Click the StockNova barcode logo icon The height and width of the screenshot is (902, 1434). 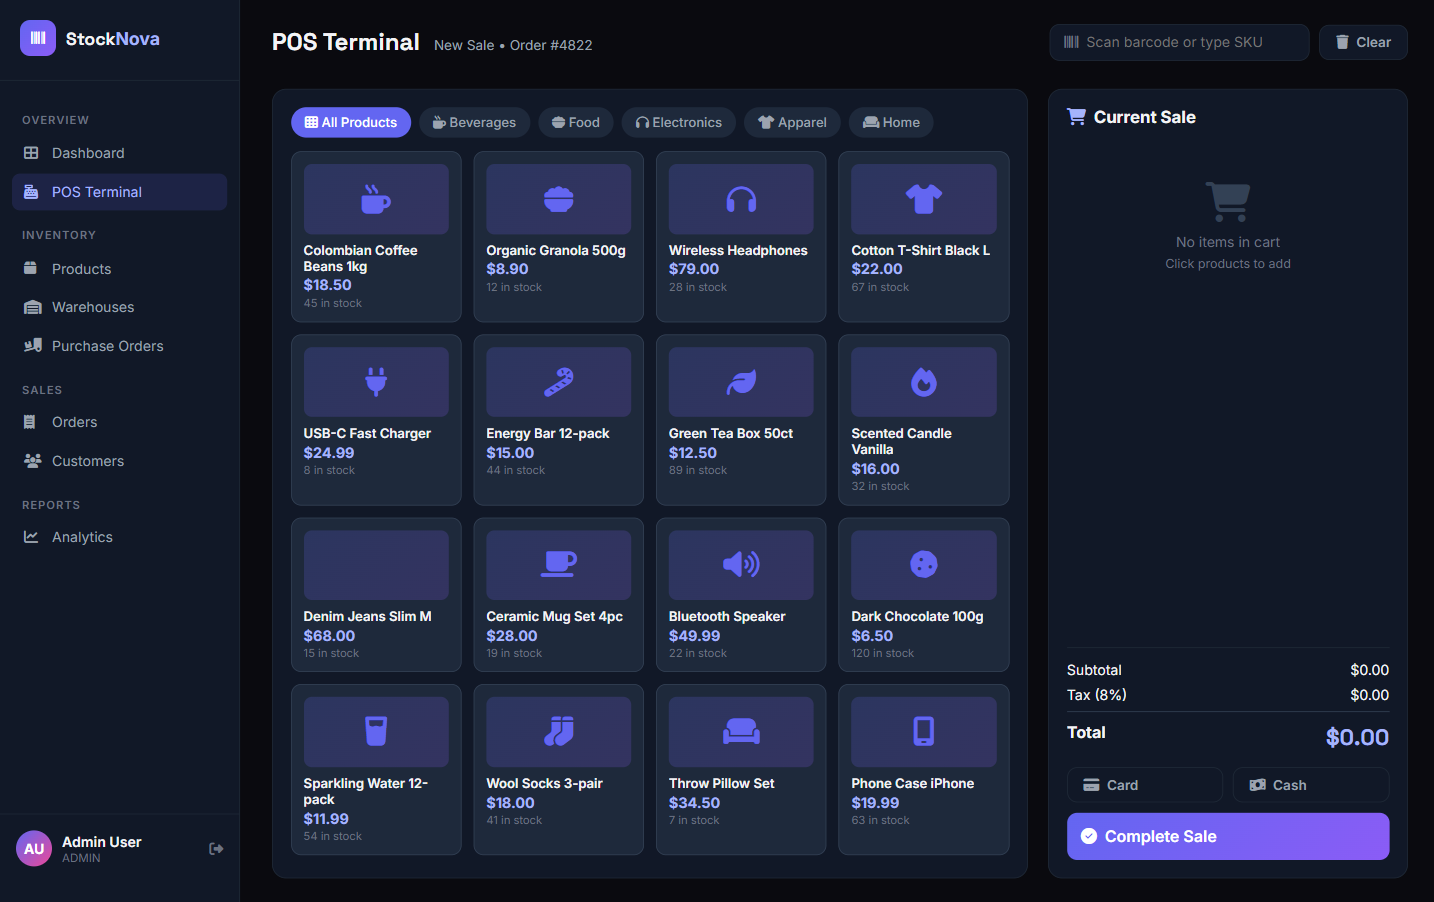[38, 38]
